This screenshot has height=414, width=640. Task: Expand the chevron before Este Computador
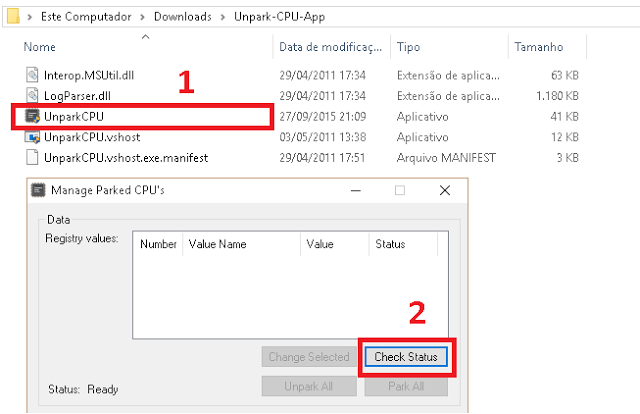[x=29, y=17]
